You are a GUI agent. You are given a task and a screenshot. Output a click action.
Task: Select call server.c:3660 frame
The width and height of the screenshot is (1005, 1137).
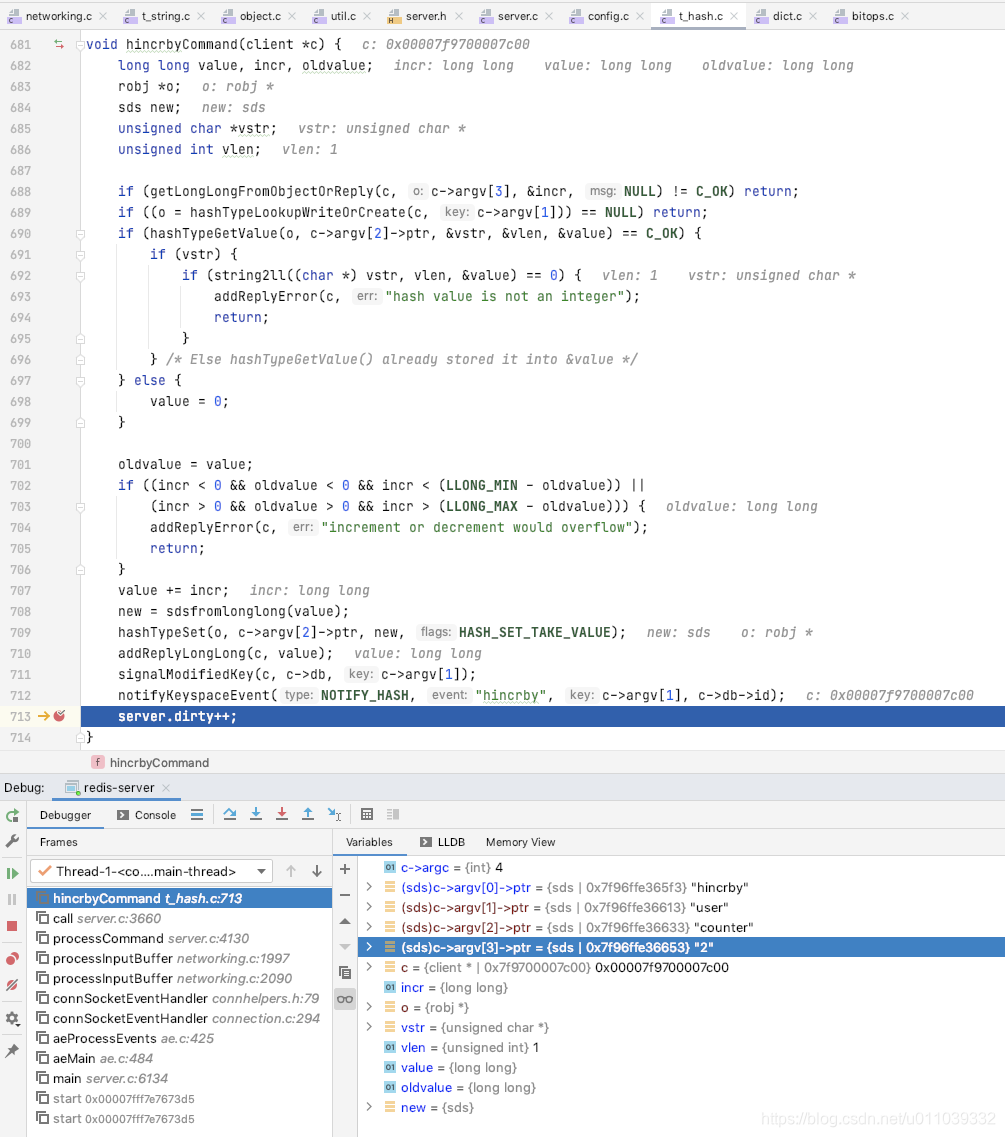coord(179,918)
